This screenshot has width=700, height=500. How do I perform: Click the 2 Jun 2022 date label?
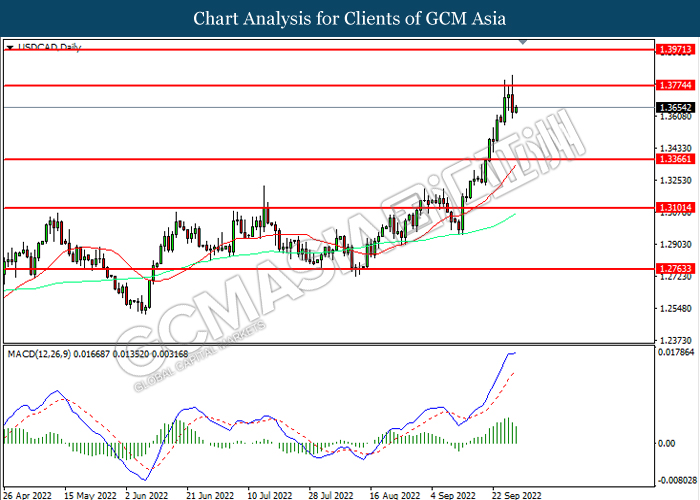coord(147,495)
